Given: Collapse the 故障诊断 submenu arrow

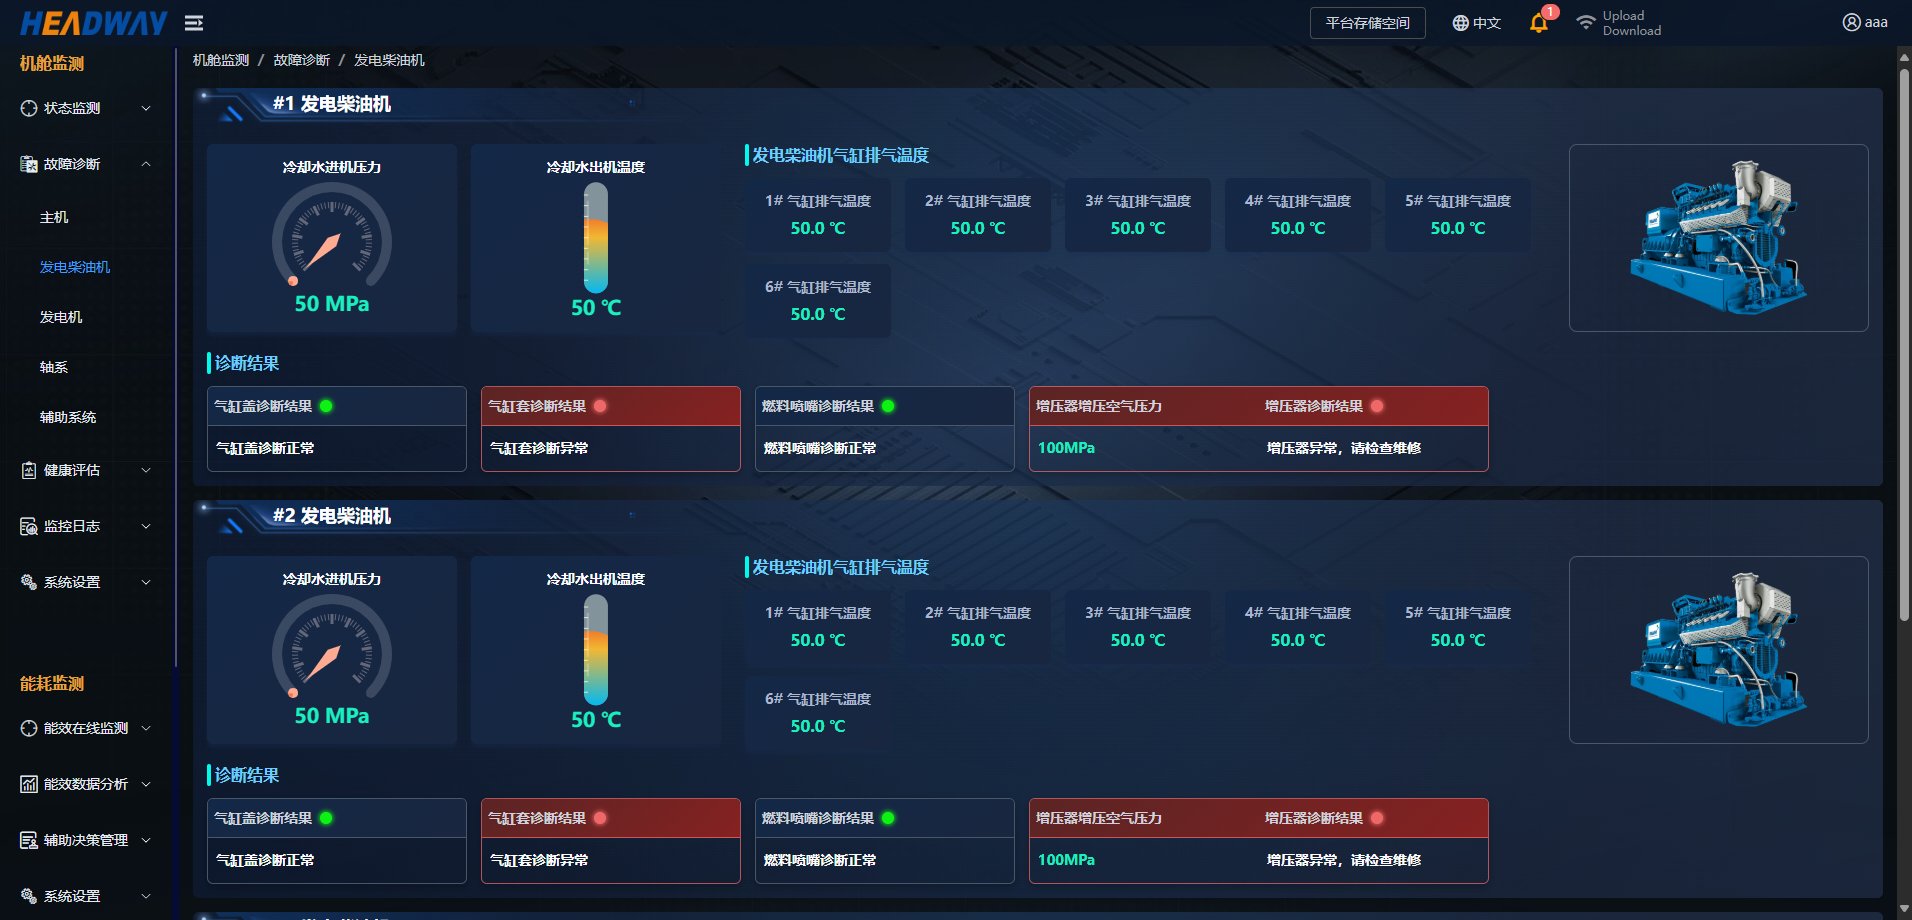Looking at the screenshot, I should [146, 164].
